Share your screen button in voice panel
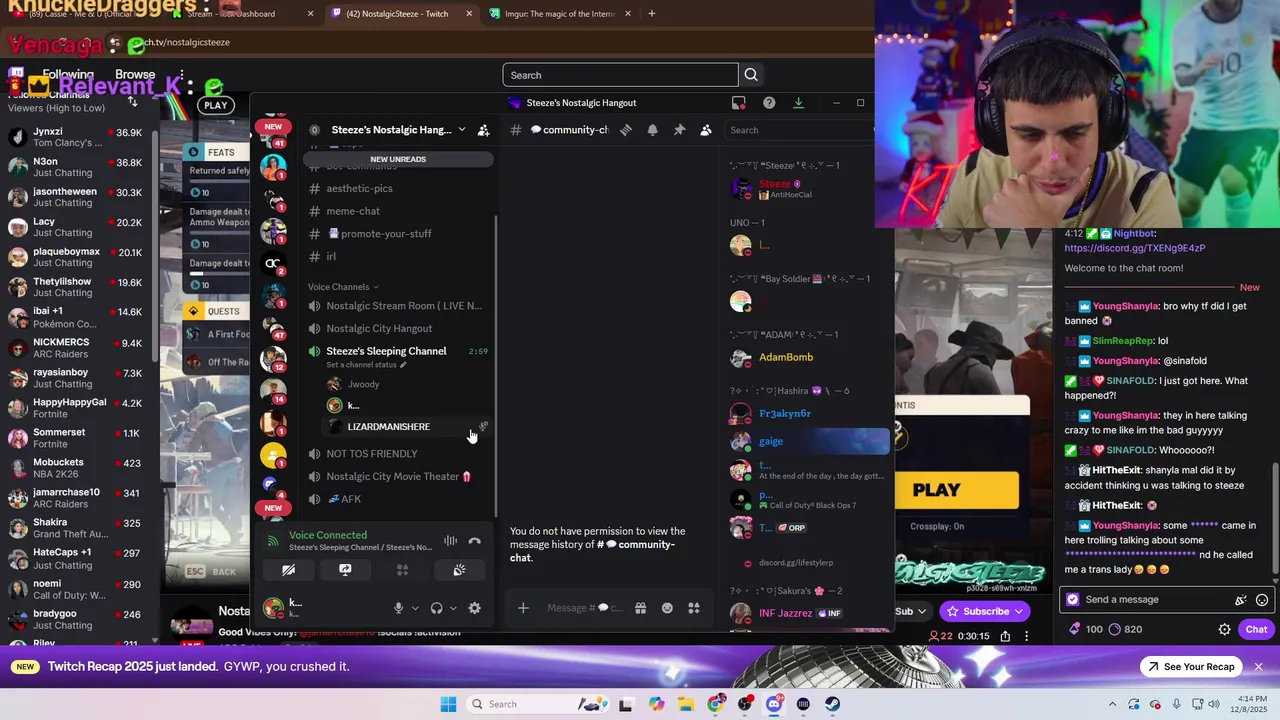 pyautogui.click(x=345, y=570)
